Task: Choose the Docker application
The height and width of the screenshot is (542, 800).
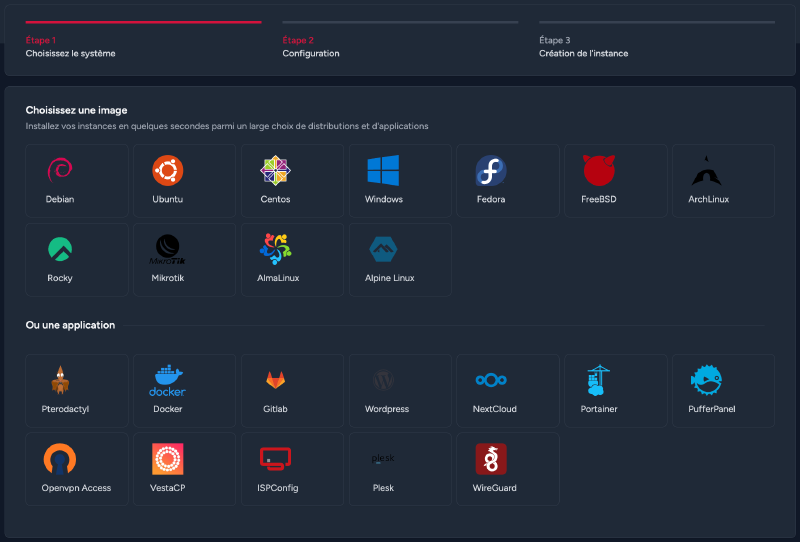Action: tap(184, 391)
